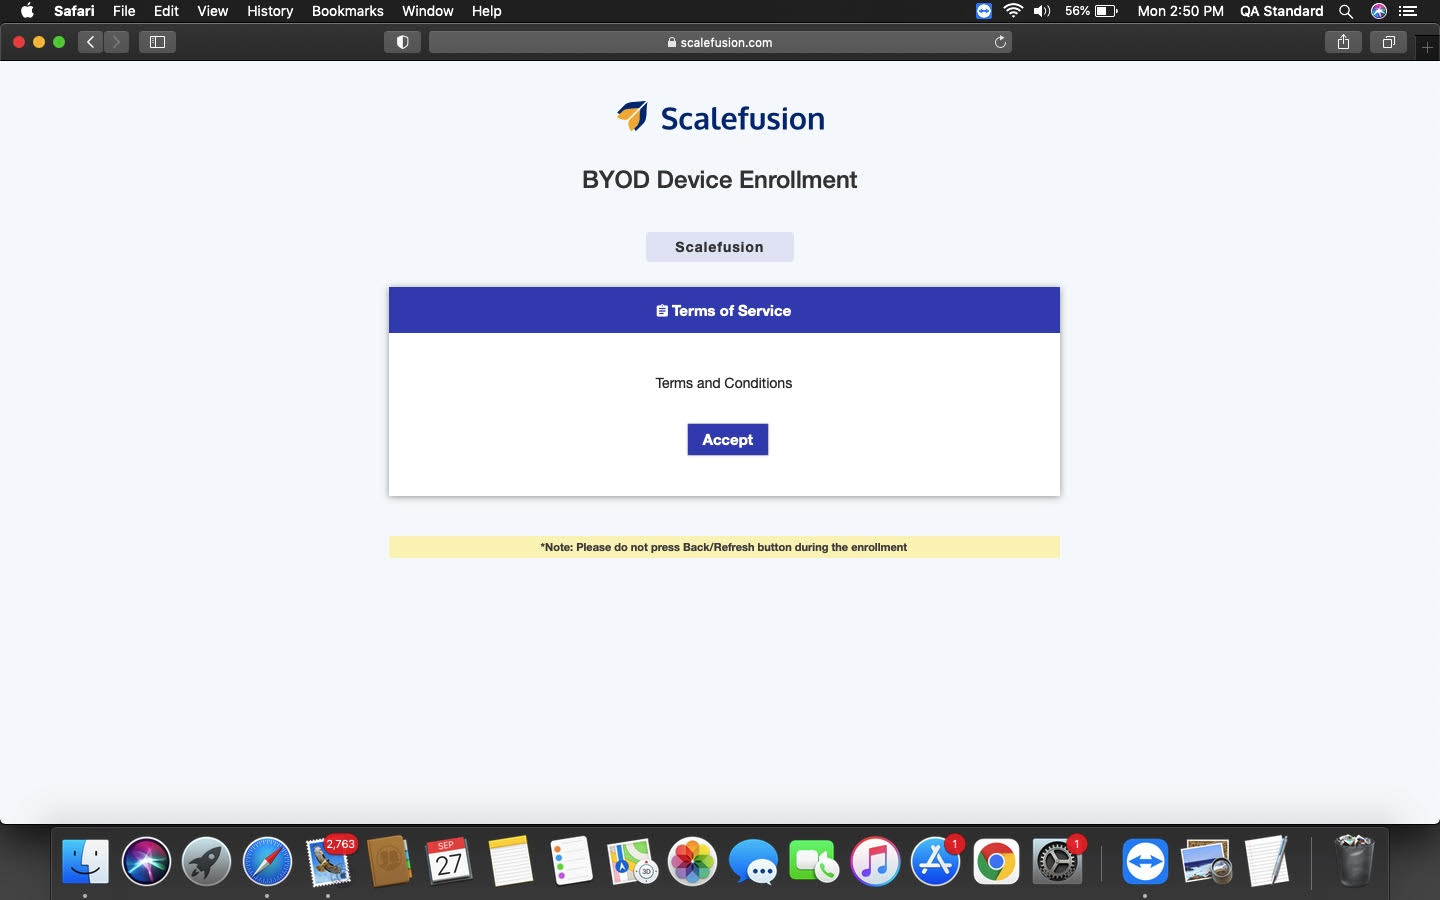Open Trash in the Dock

pyautogui.click(x=1354, y=861)
